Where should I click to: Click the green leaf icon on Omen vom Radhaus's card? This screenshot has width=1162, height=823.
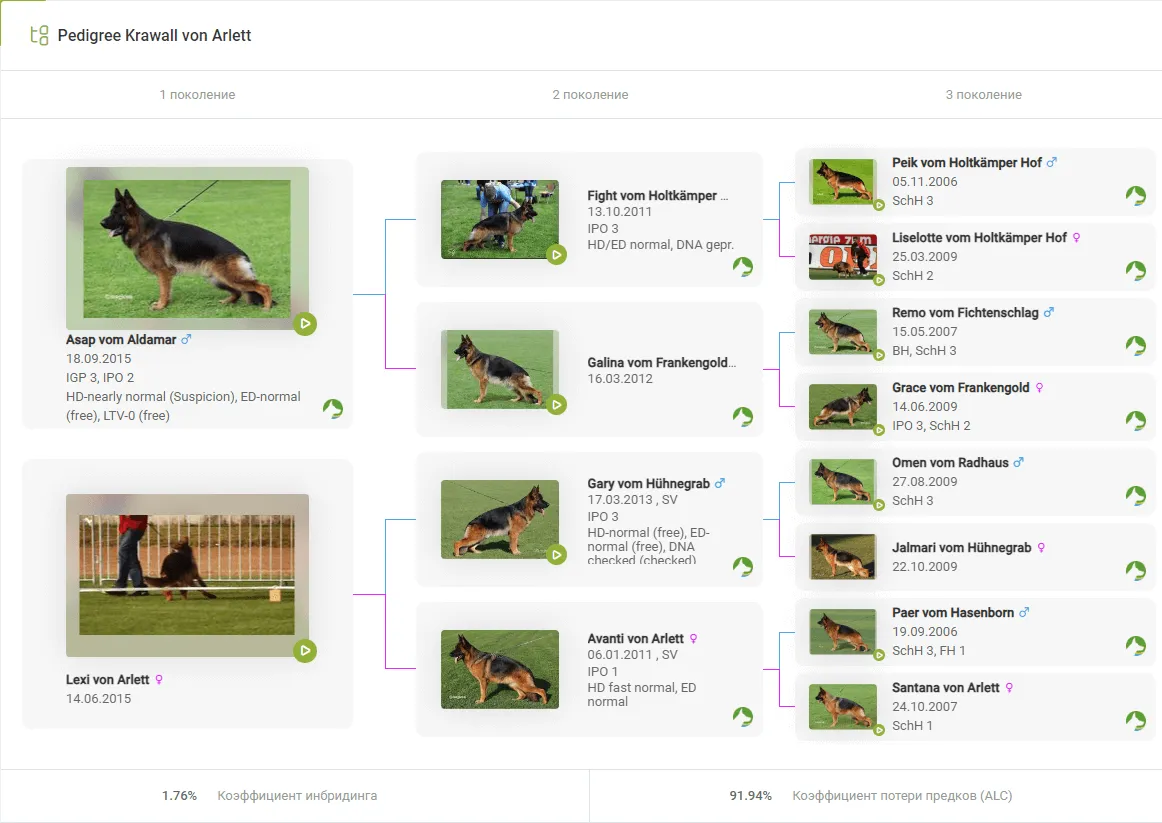pyautogui.click(x=1135, y=495)
